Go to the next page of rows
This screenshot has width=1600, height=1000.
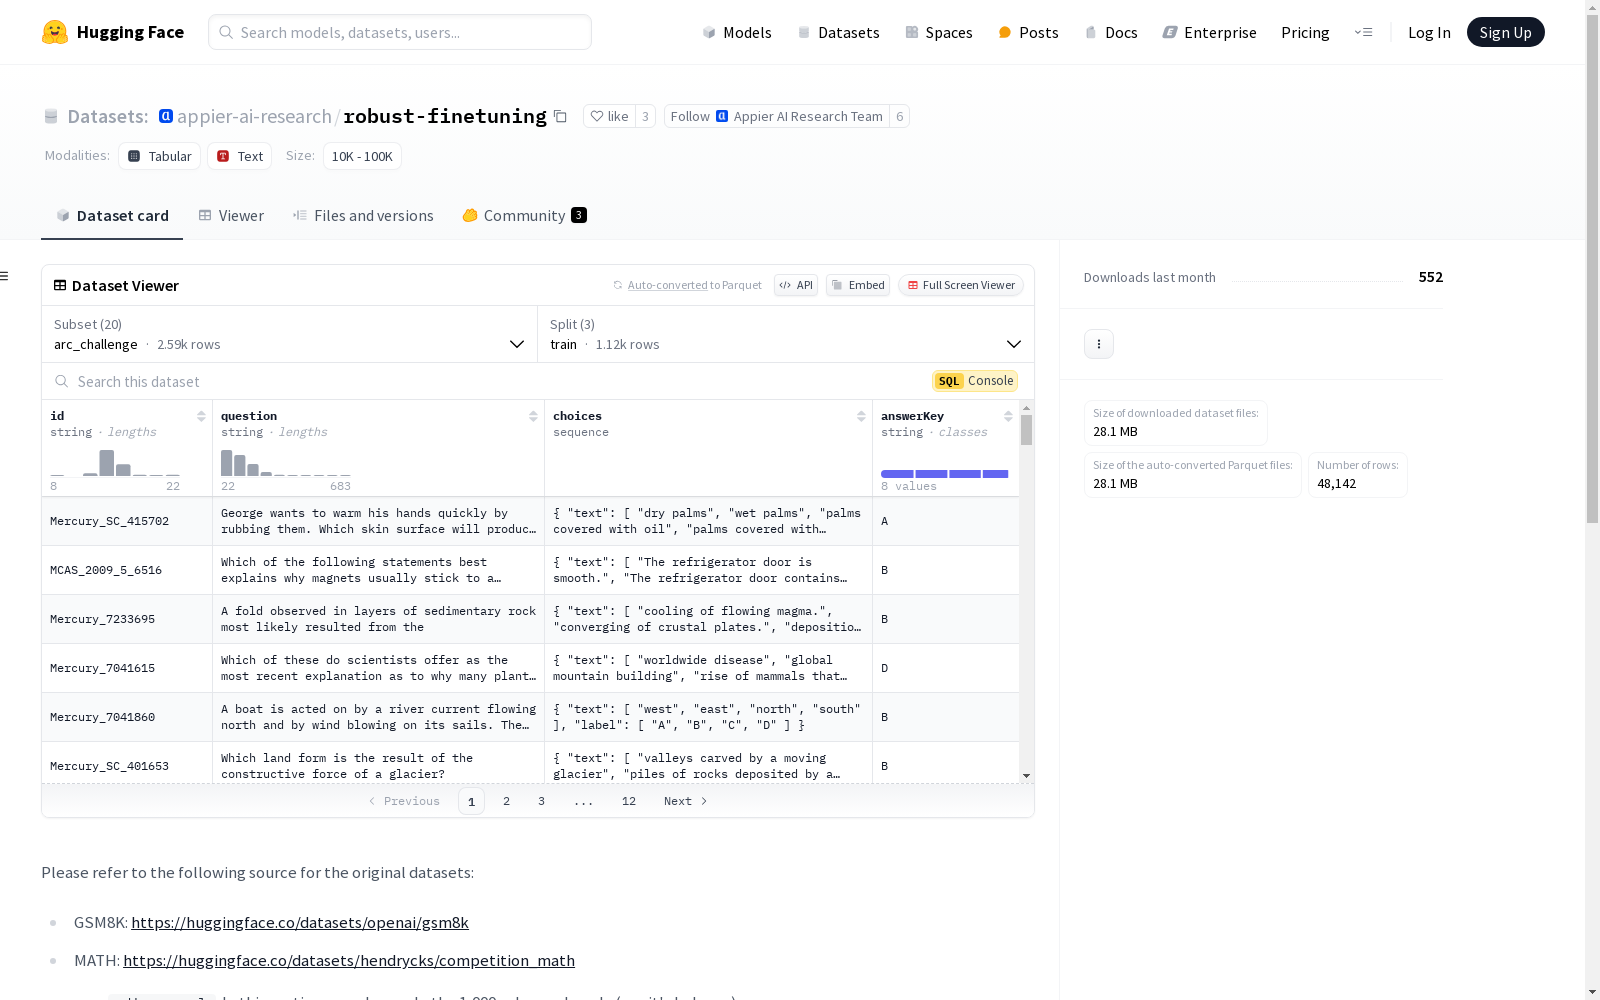686,801
